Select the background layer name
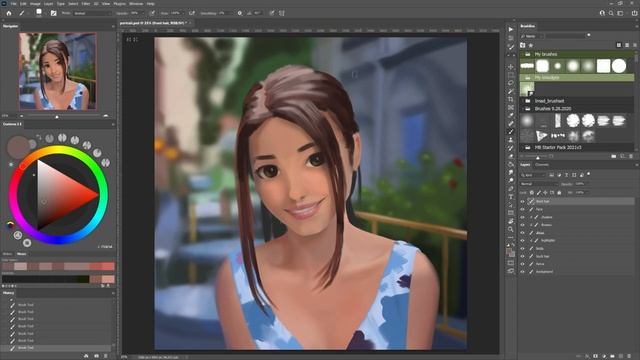The height and width of the screenshot is (360, 640). tap(544, 272)
